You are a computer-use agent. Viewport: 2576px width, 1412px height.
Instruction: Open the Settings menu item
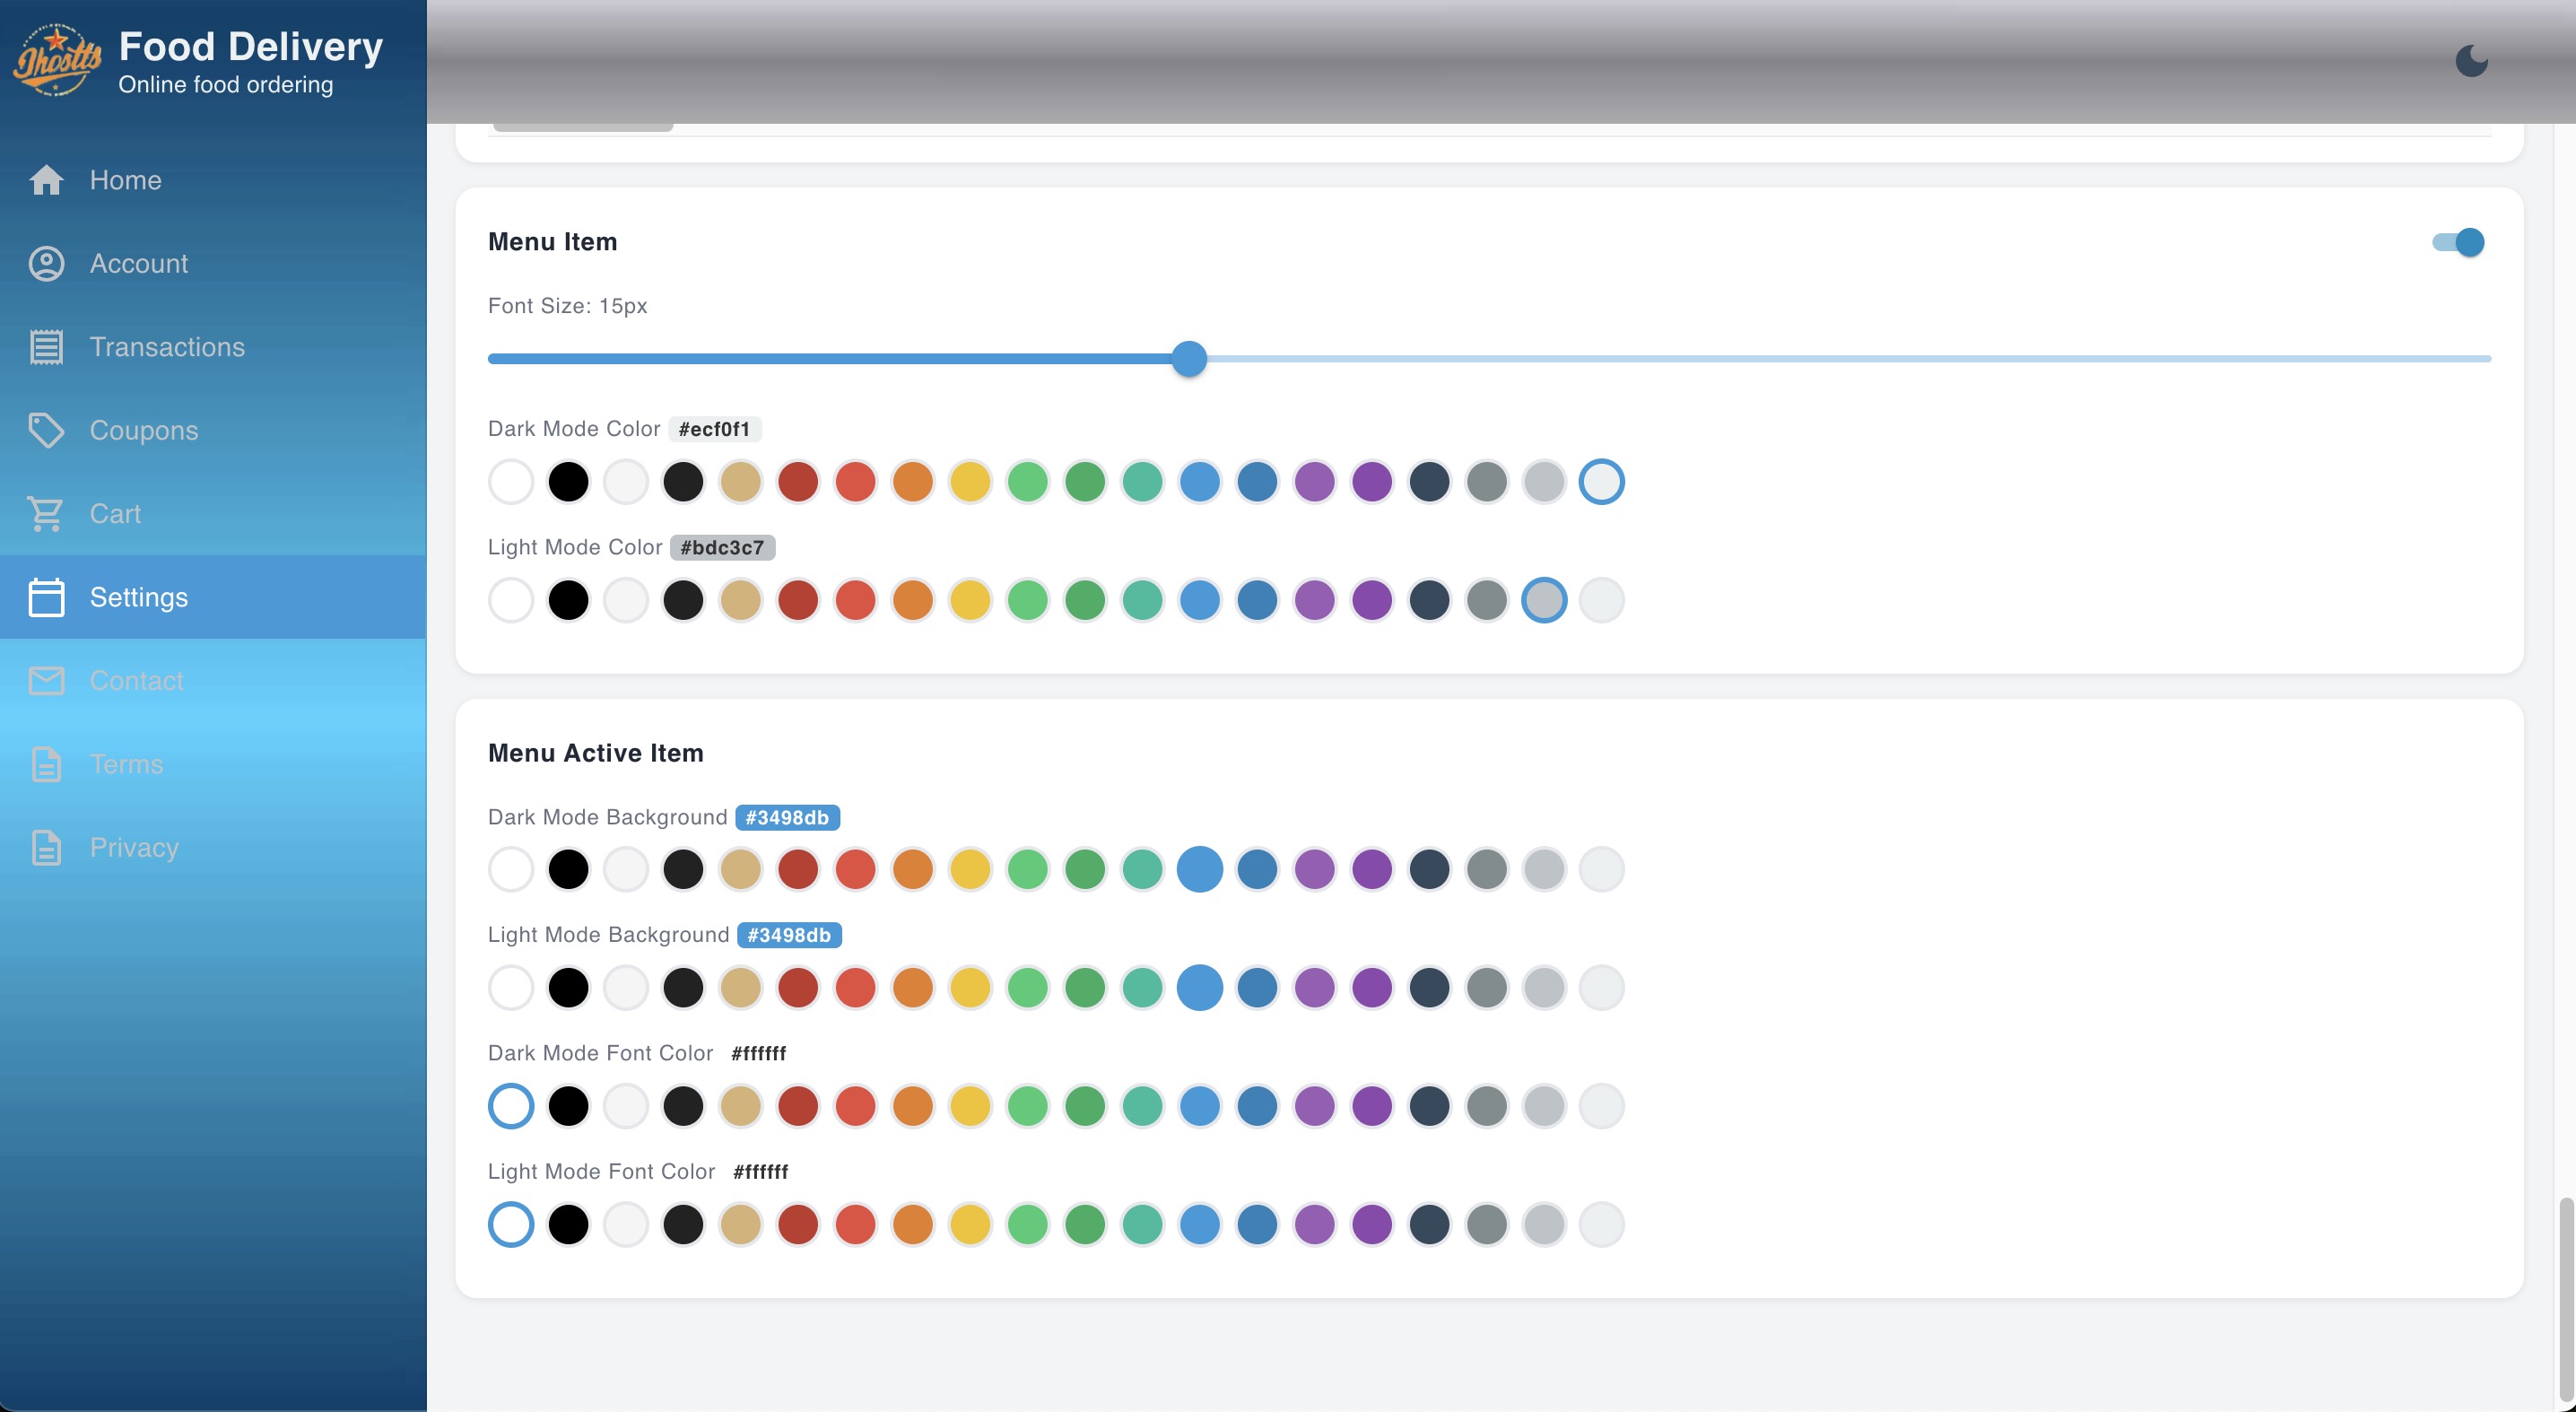139,597
